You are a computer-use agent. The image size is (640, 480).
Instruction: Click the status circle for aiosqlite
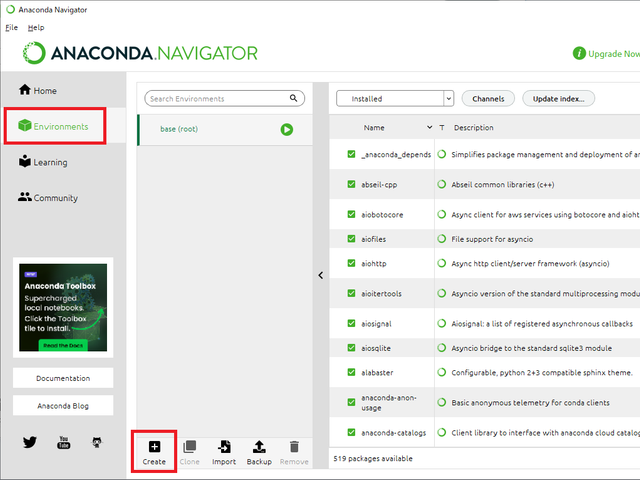(x=442, y=348)
